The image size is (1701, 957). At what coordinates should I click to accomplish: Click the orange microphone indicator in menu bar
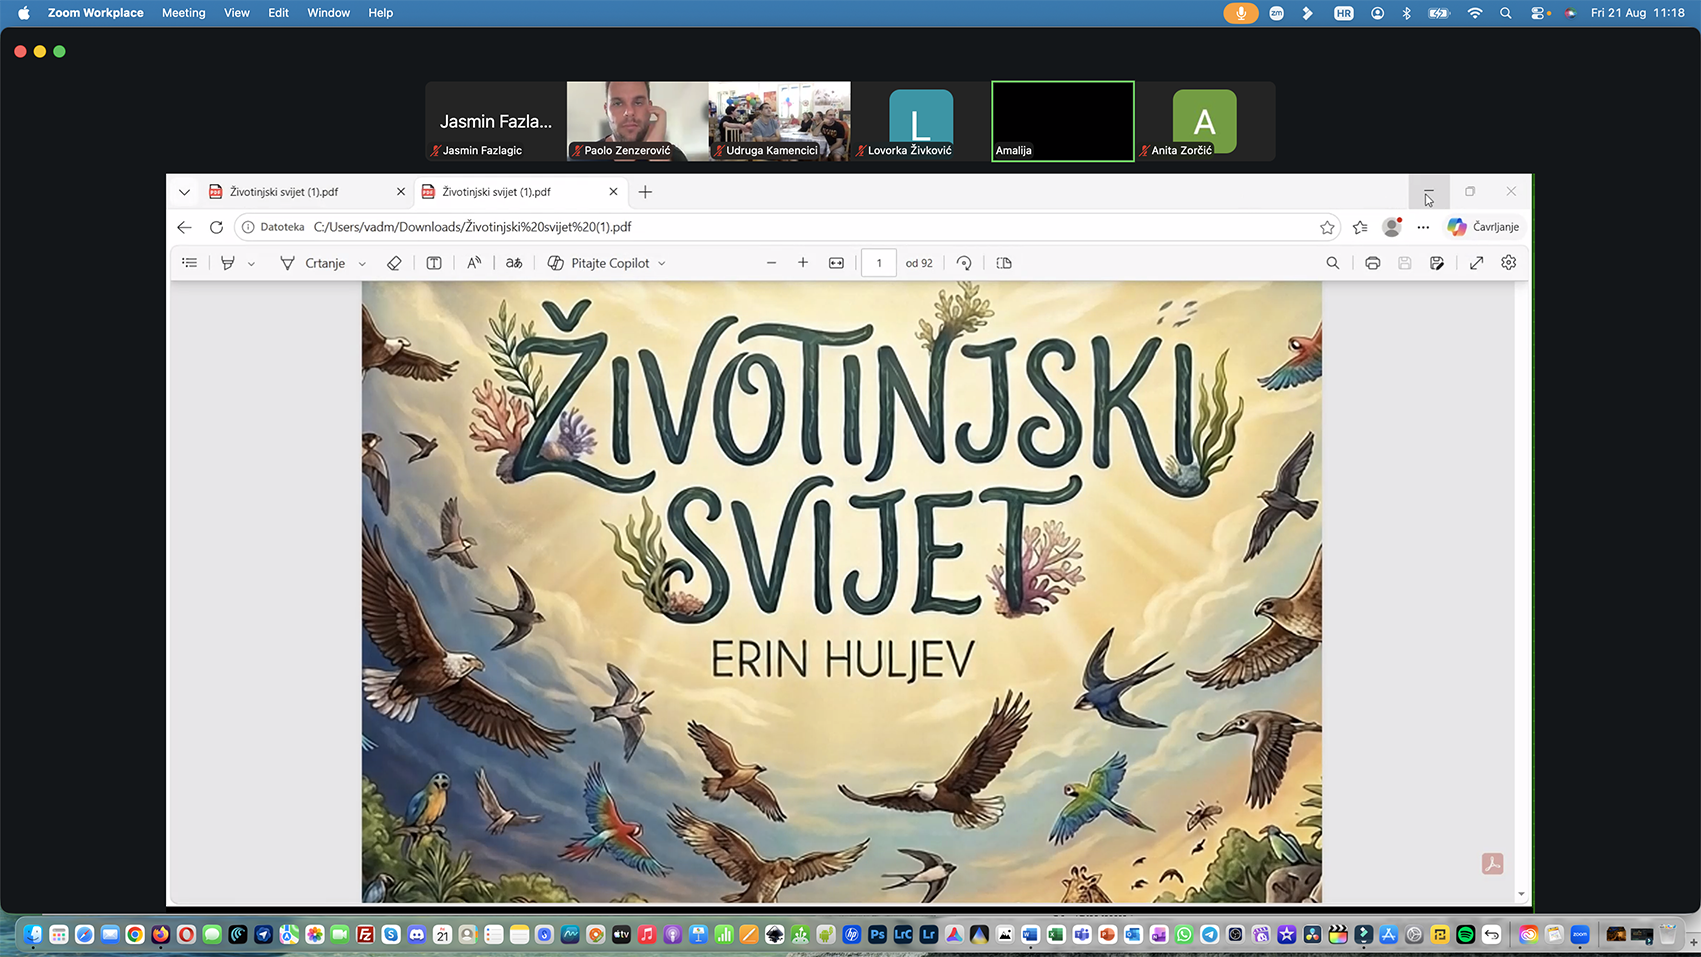pyautogui.click(x=1241, y=13)
